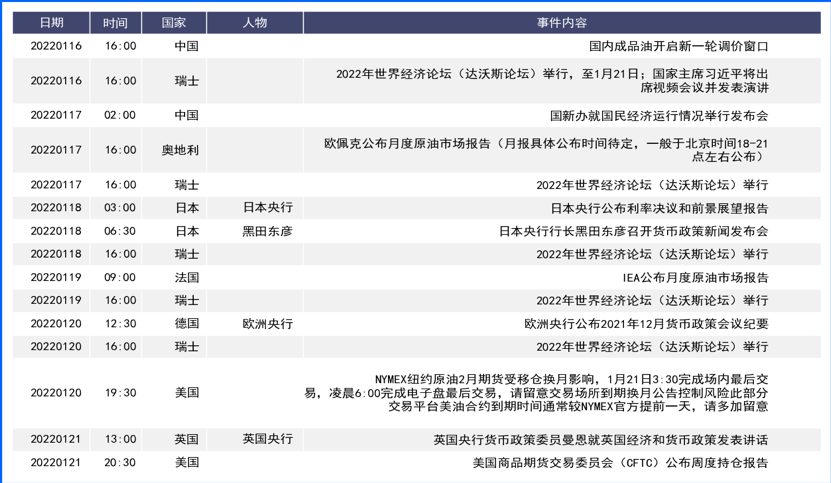Screen dimensions: 831x483
Task: Select the time cell 19:30
Action: coord(120,393)
